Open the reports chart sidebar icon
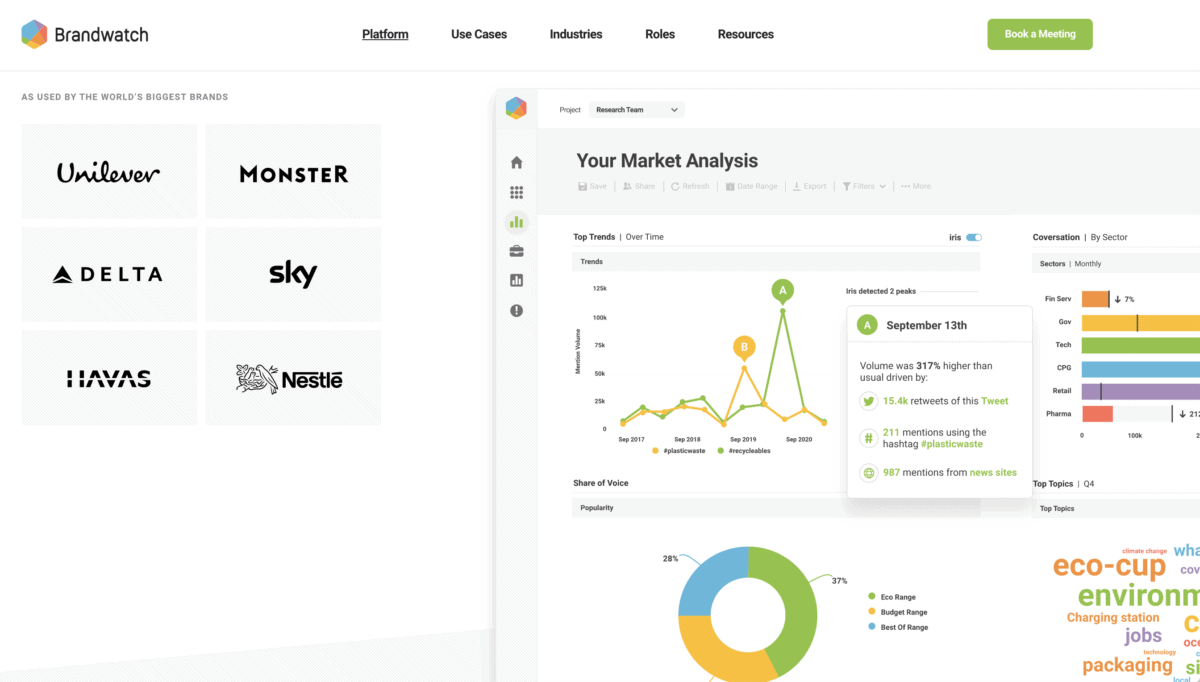The height and width of the screenshot is (682, 1200). [517, 281]
